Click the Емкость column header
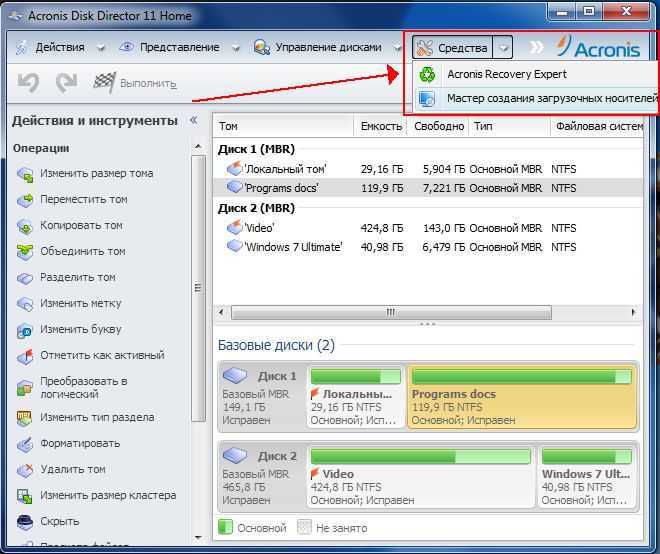 (x=380, y=126)
